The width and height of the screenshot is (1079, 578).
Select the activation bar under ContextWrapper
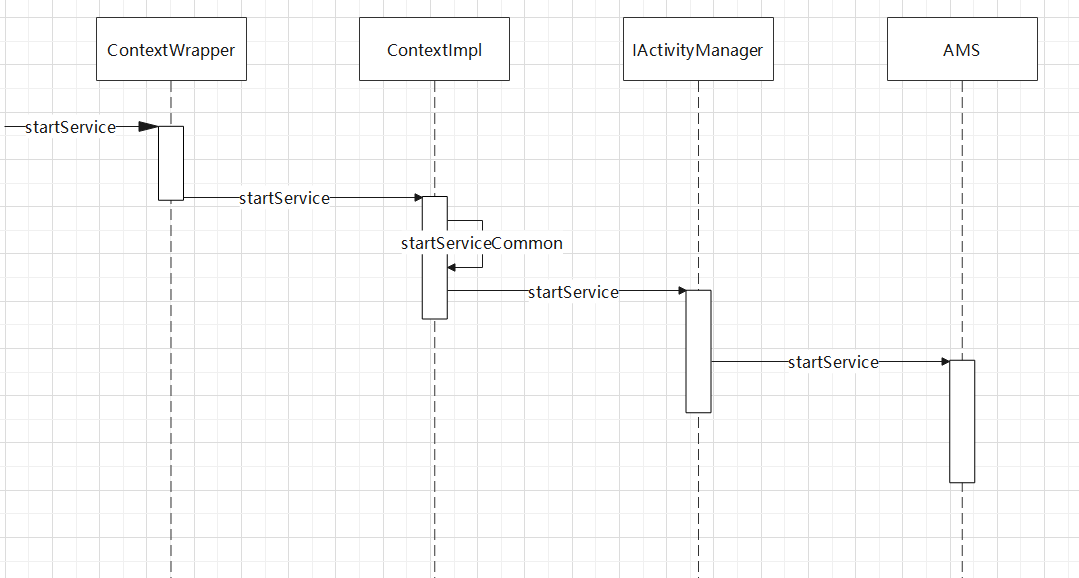click(171, 165)
